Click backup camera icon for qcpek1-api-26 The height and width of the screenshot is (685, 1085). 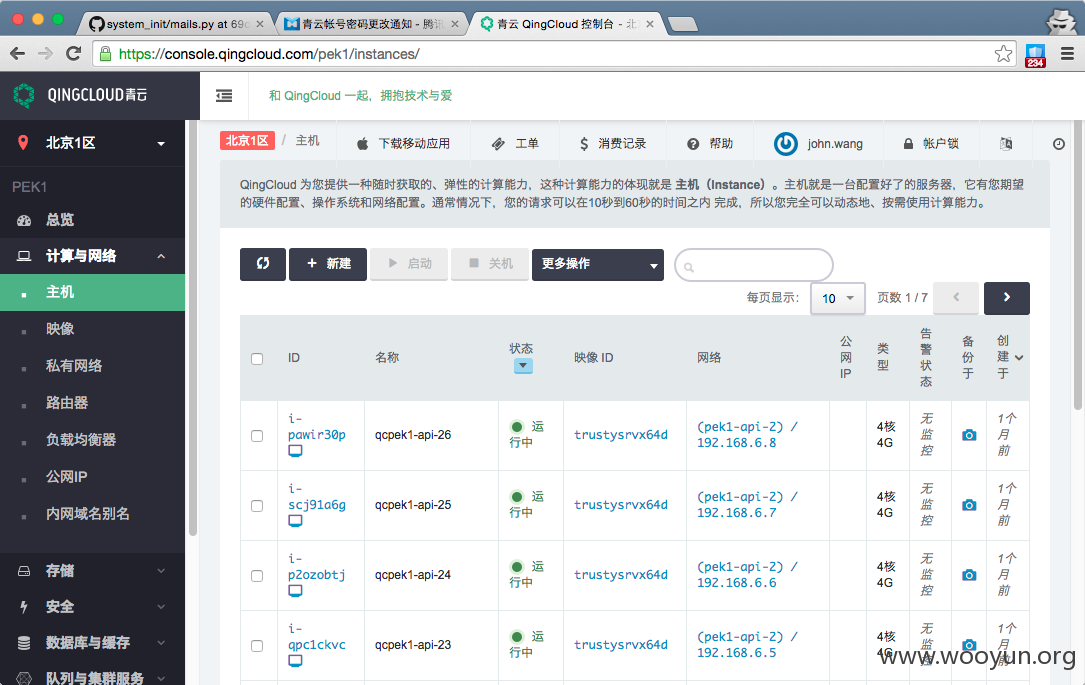coord(969,435)
